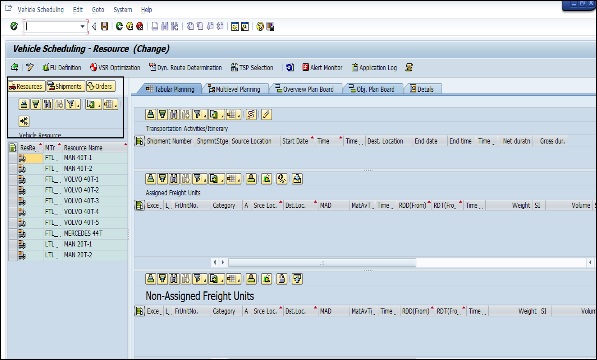
Task: Click the Create New Session icon
Action: click(235, 26)
